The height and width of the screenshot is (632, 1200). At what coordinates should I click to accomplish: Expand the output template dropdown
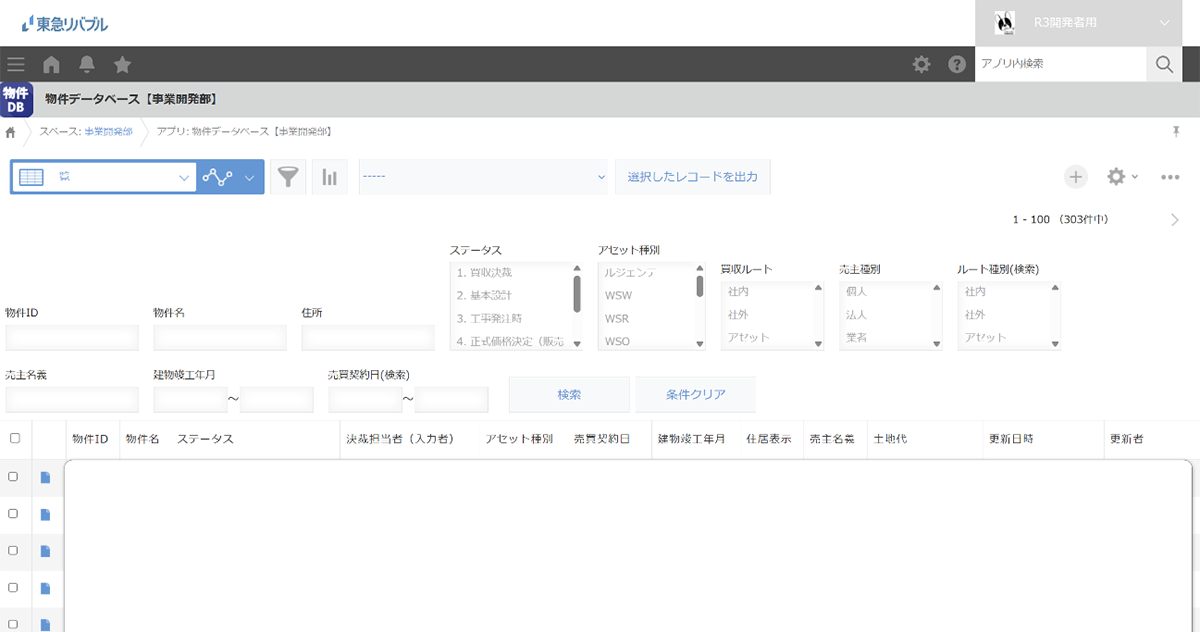pyautogui.click(x=484, y=177)
